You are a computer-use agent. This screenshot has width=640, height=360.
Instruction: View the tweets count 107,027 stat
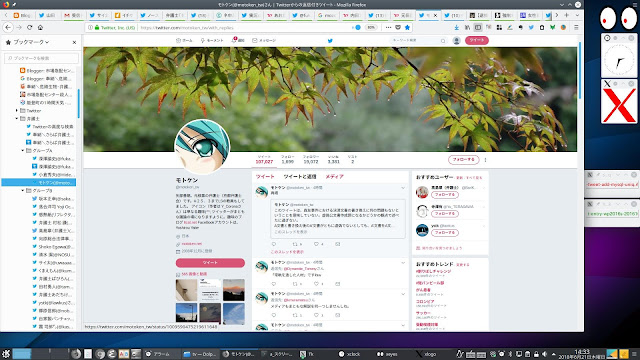pos(264,160)
